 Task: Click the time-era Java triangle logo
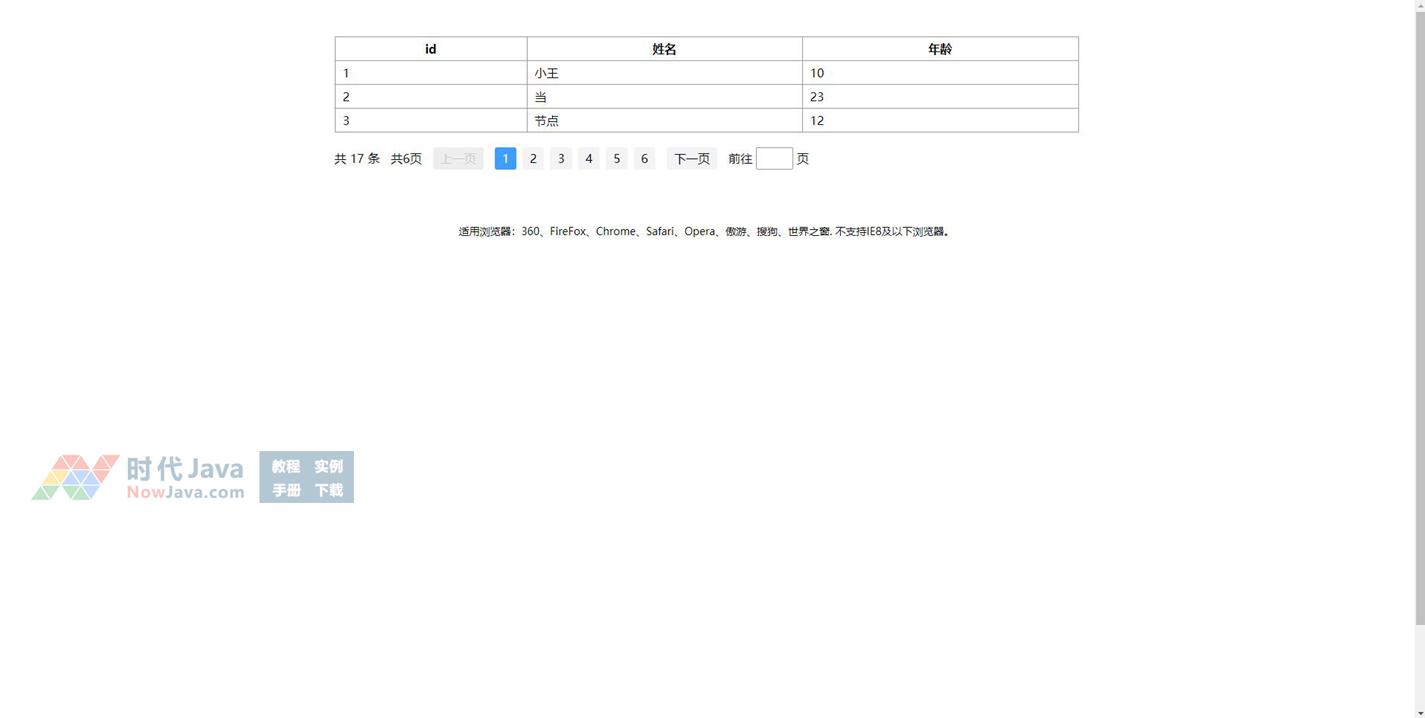pos(75,477)
